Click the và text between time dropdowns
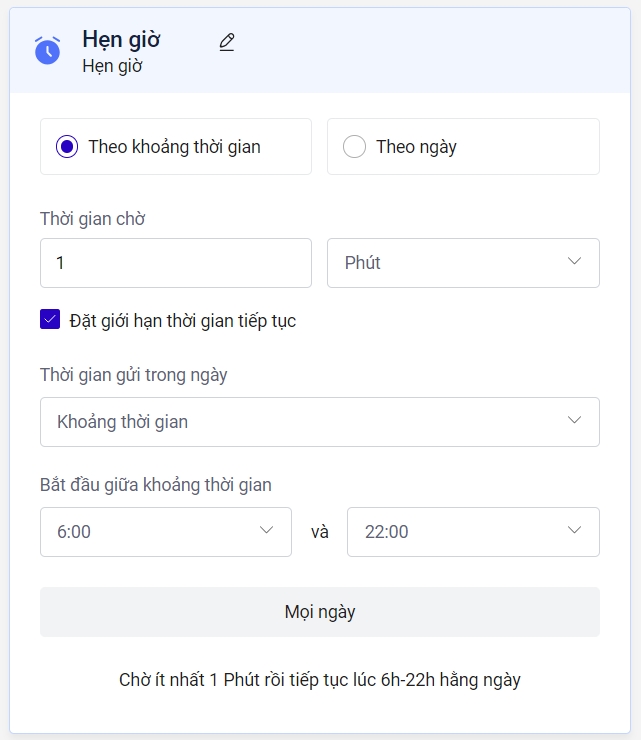641x740 pixels. tap(320, 532)
